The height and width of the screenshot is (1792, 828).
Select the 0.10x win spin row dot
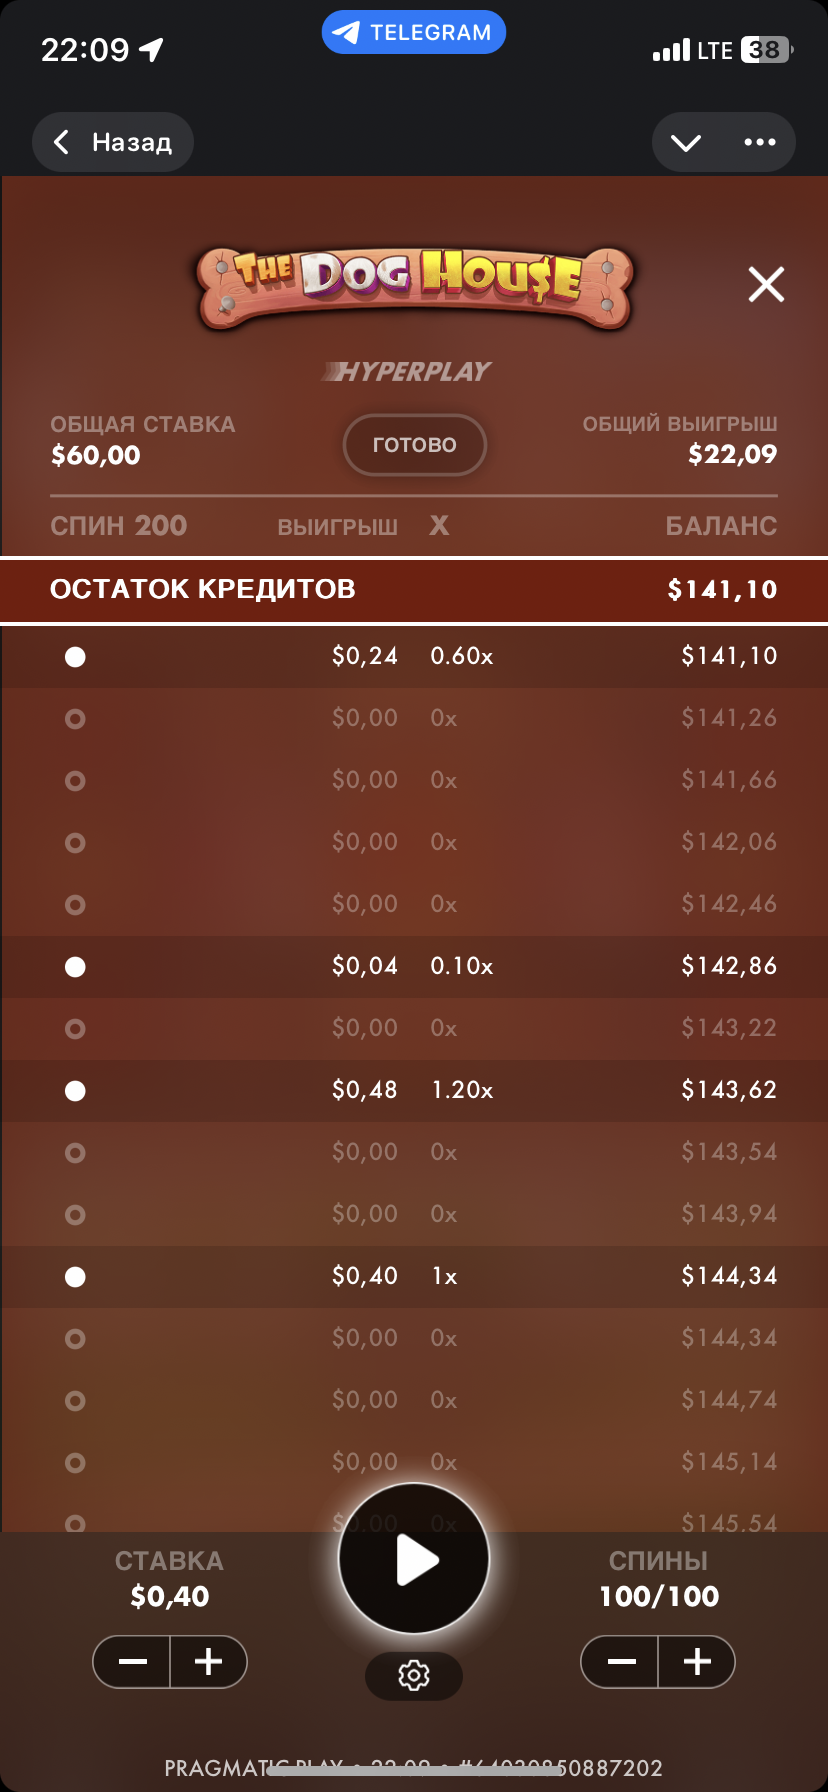click(x=75, y=967)
